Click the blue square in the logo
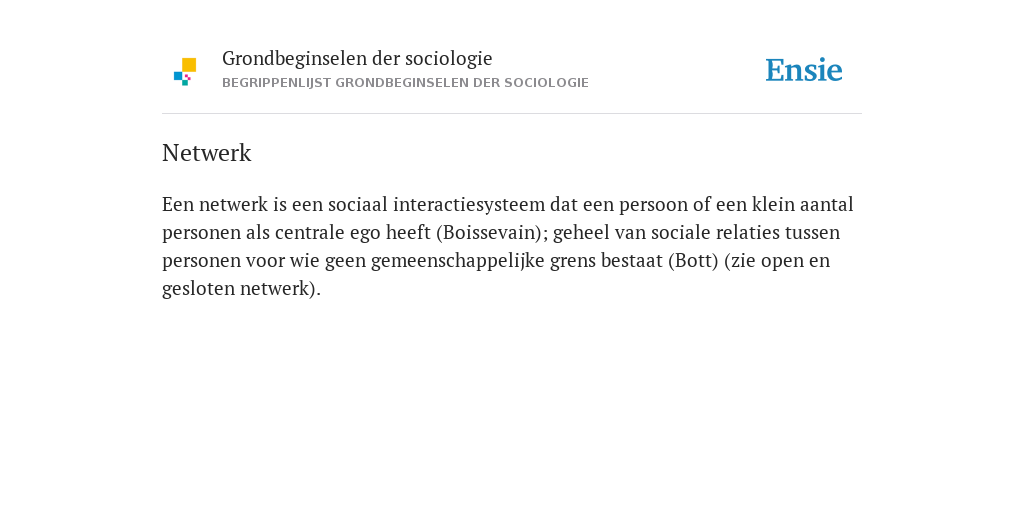1024x512 pixels. 178,76
